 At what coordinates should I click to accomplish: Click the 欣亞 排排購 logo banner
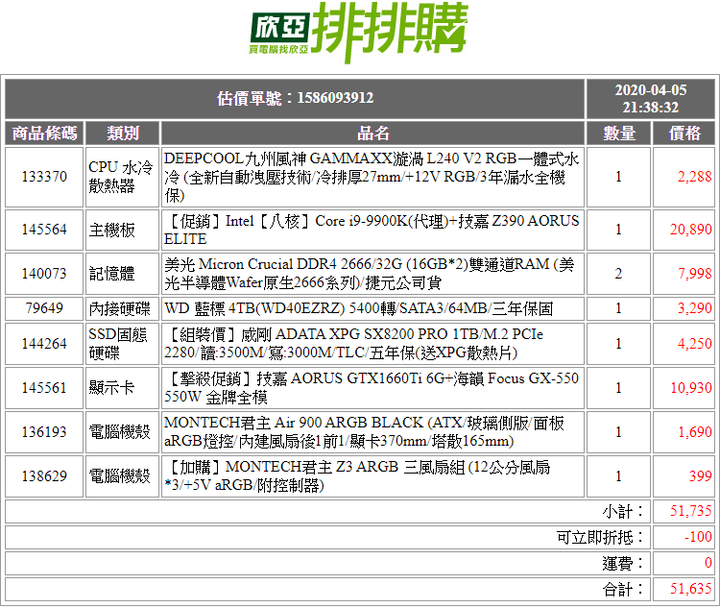pos(359,32)
